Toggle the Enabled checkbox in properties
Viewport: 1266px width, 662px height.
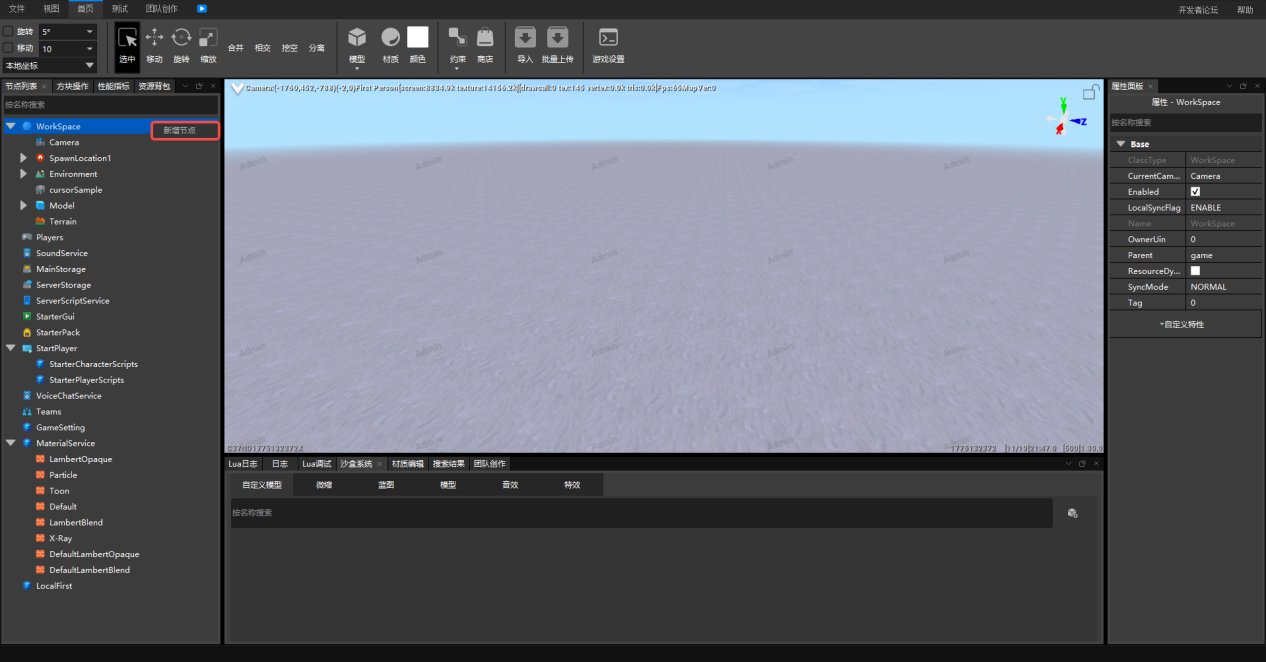[x=1195, y=192]
